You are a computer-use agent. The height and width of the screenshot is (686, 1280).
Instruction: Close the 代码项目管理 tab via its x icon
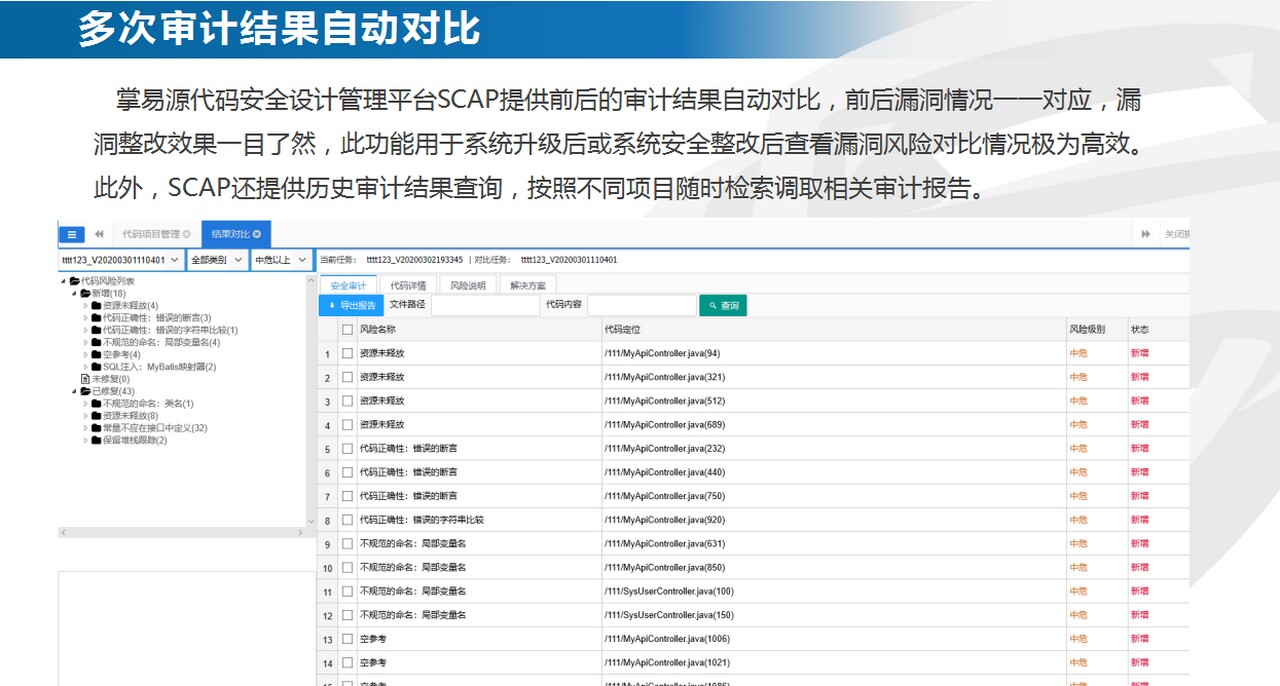click(x=187, y=234)
